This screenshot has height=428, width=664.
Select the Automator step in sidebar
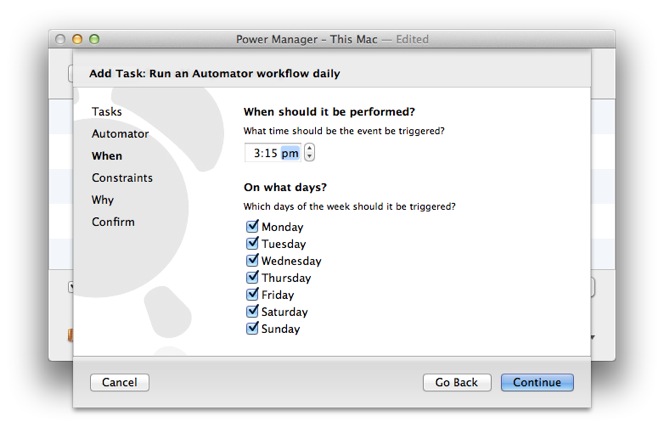click(120, 134)
